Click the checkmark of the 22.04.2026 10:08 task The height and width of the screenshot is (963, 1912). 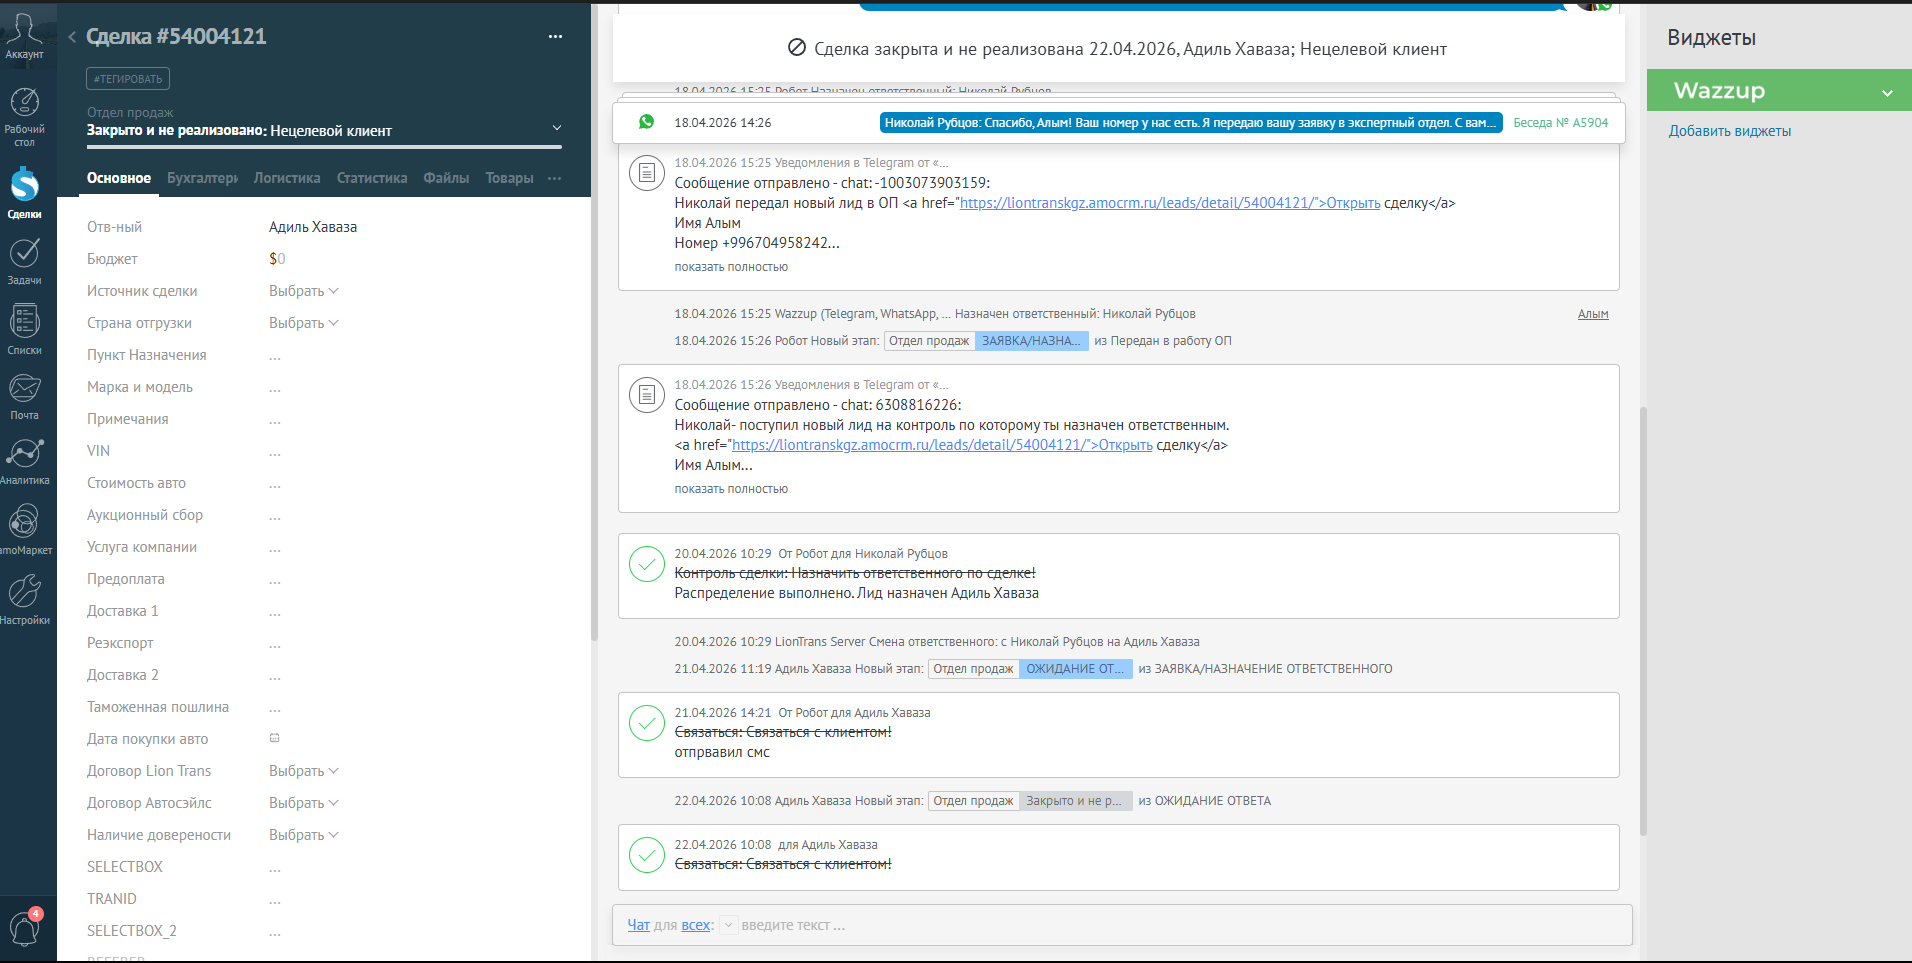click(x=647, y=855)
